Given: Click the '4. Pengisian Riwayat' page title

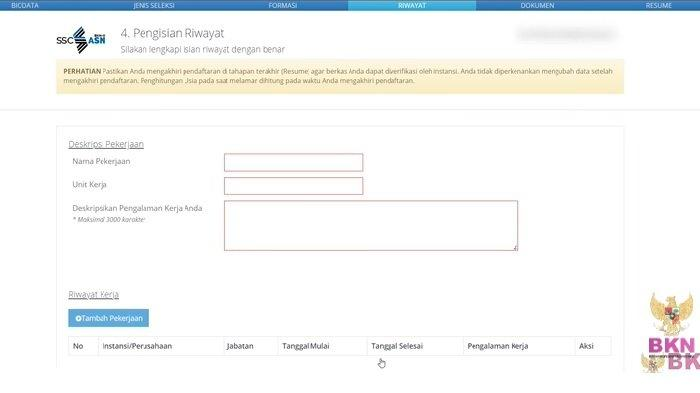Looking at the screenshot, I should pos(172,33).
